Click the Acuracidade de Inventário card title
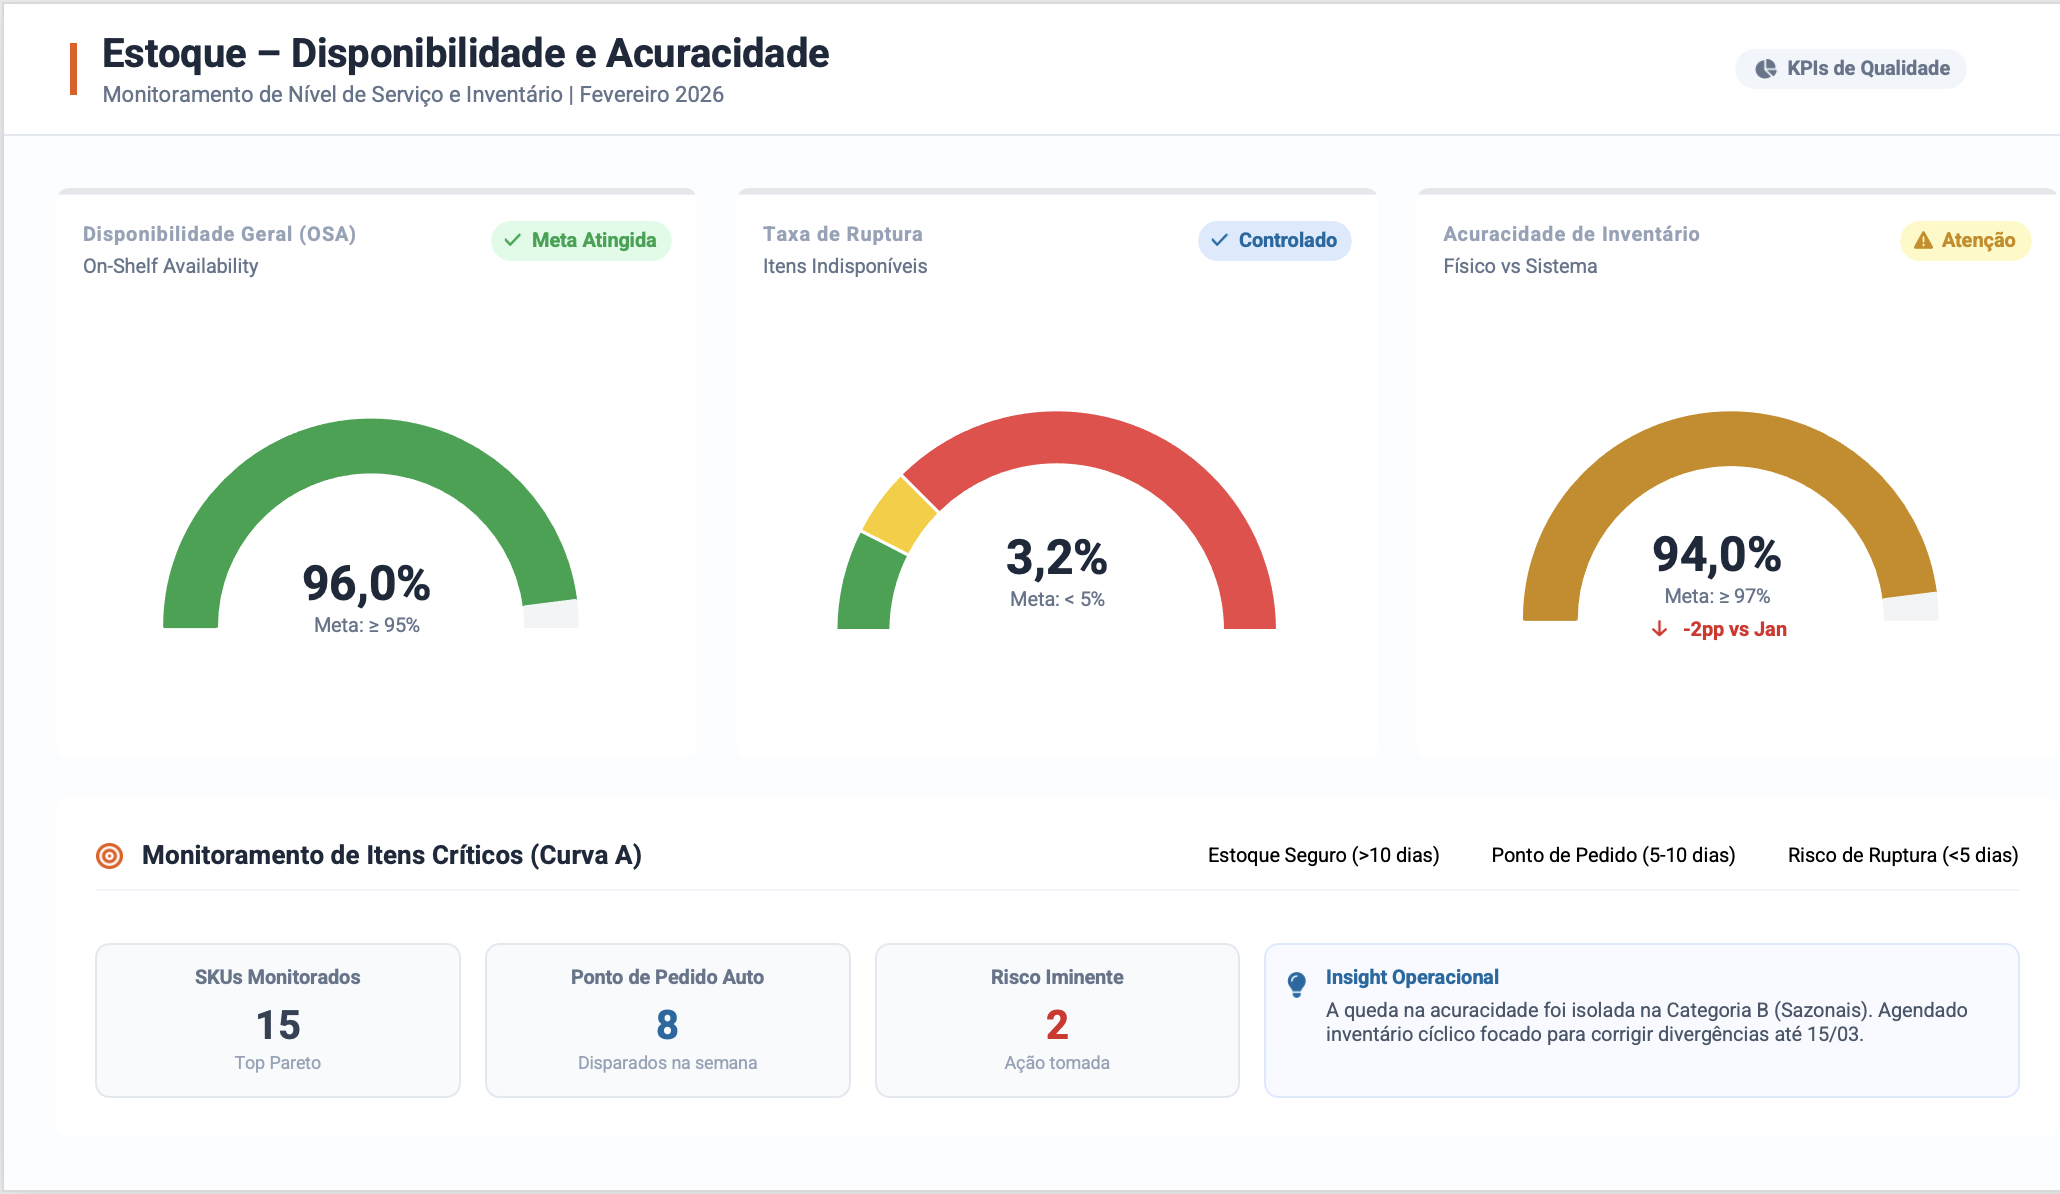Viewport: 2060px width, 1194px height. pyautogui.click(x=1571, y=234)
